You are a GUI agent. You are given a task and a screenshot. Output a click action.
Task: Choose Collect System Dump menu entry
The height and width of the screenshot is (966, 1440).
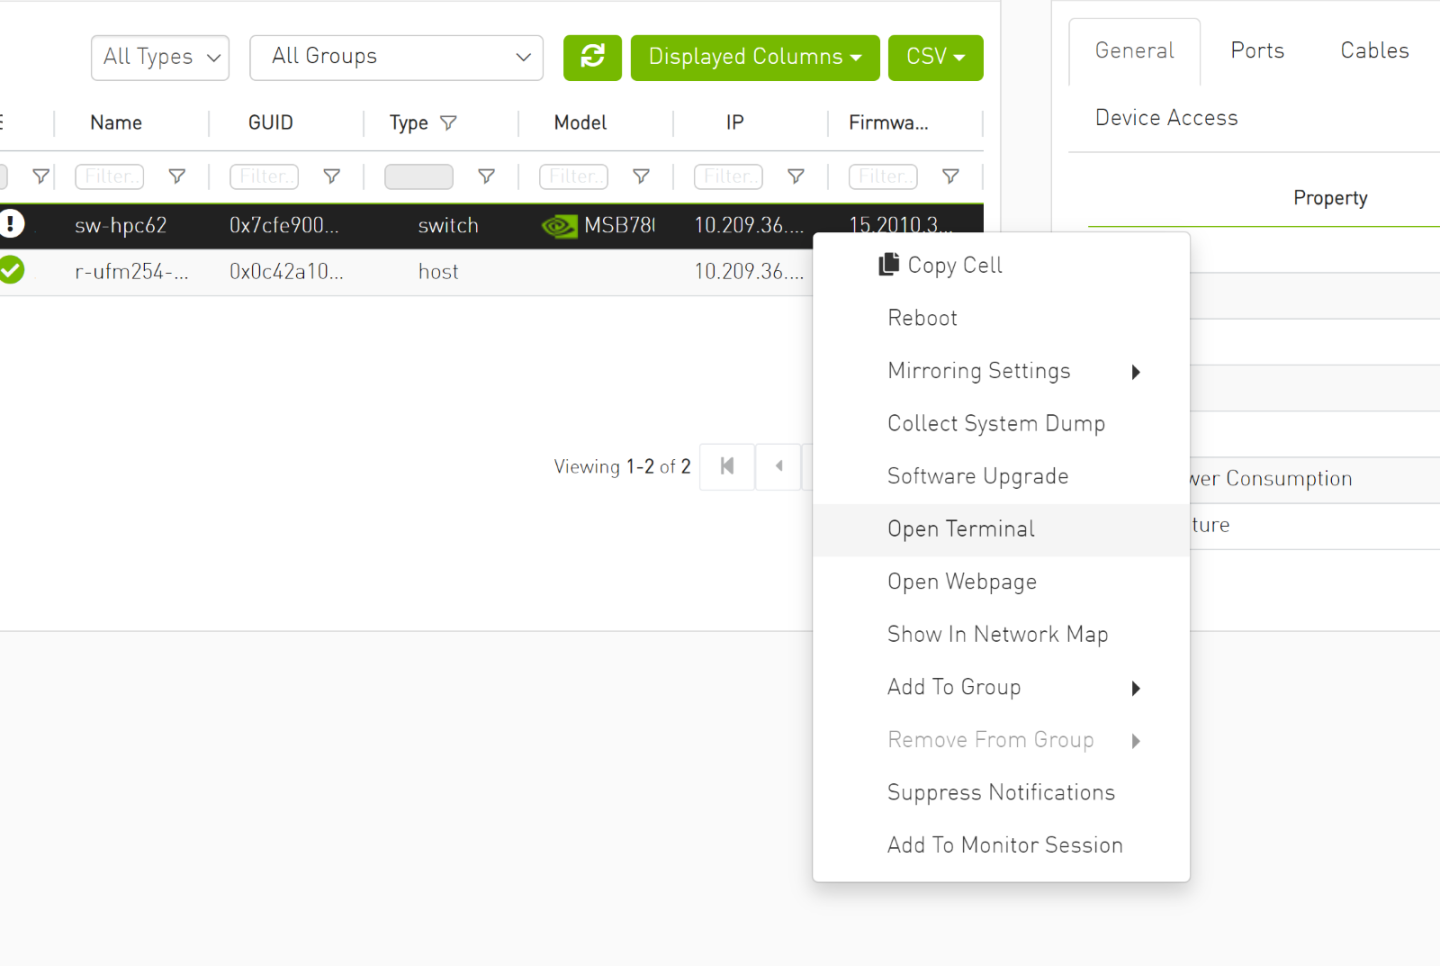pos(996,424)
